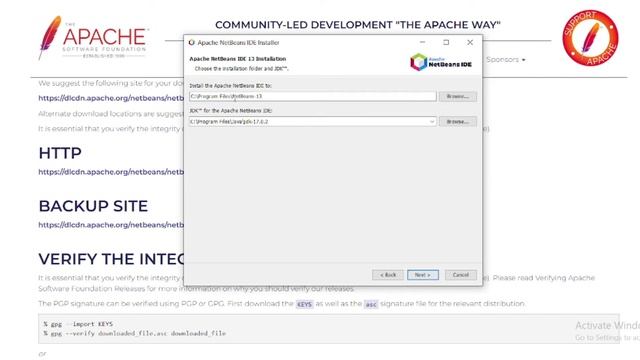
Task: Cancel the NetBeans installation
Action: point(460,275)
